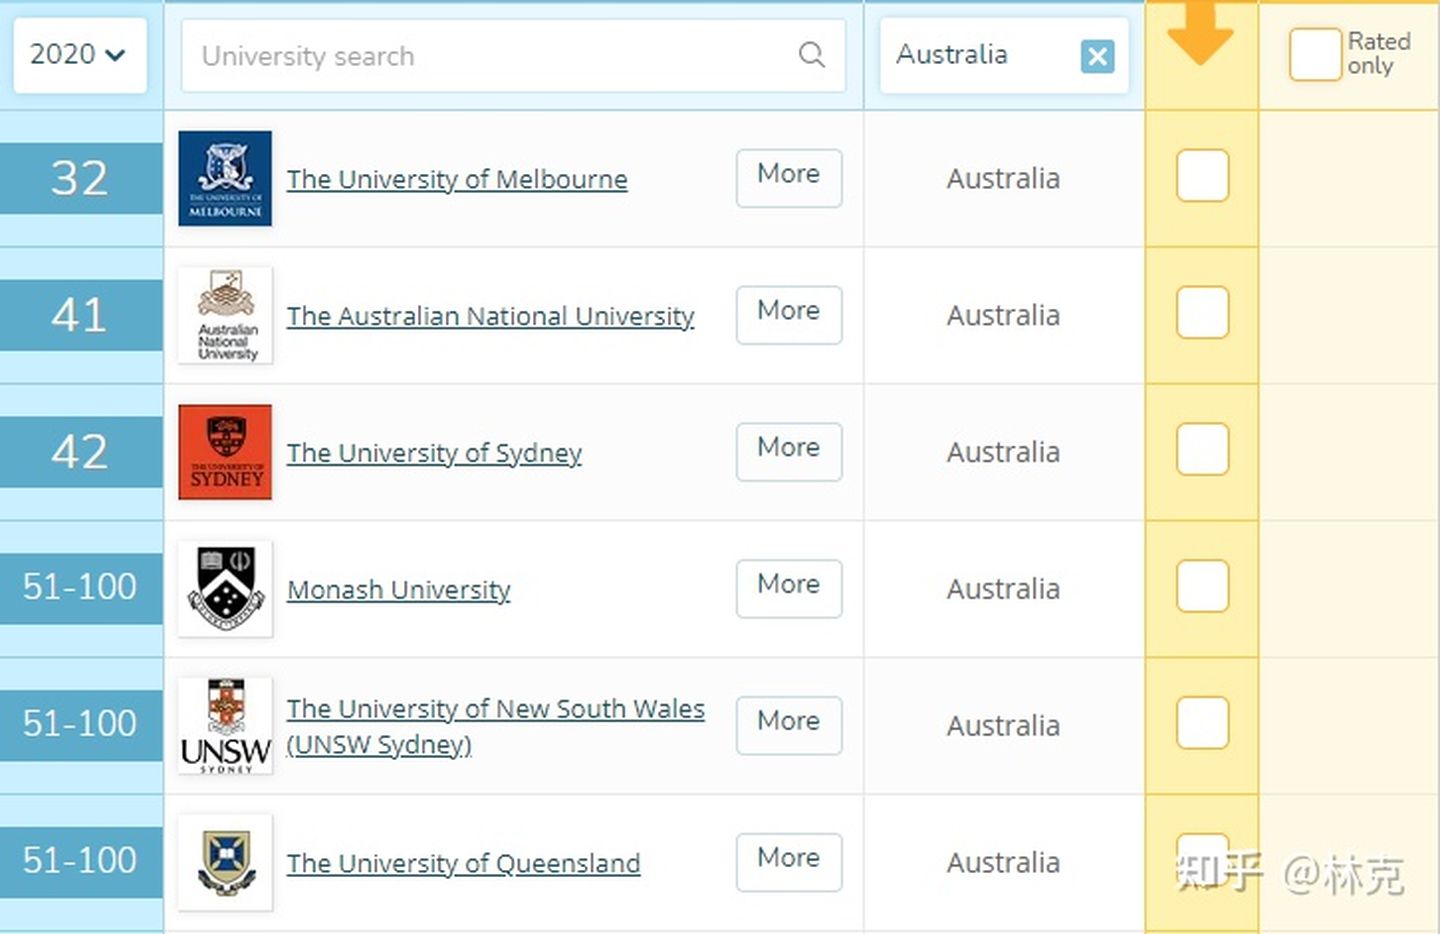Viewport: 1440px width, 934px height.
Task: Open the Monash University link
Action: [x=398, y=590]
